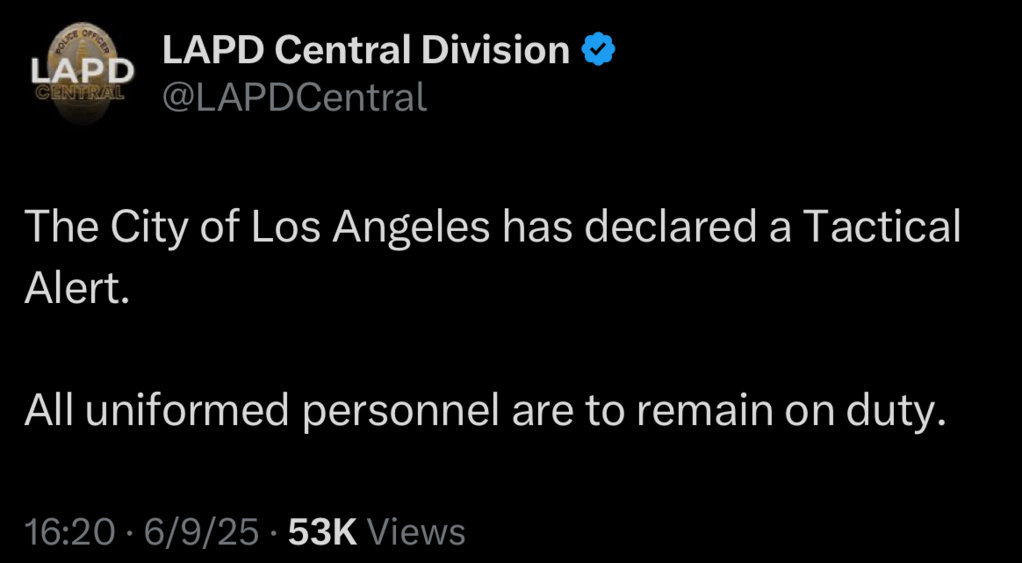Image resolution: width=1022 pixels, height=563 pixels.
Task: Click the Views label in footer
Action: click(x=416, y=532)
